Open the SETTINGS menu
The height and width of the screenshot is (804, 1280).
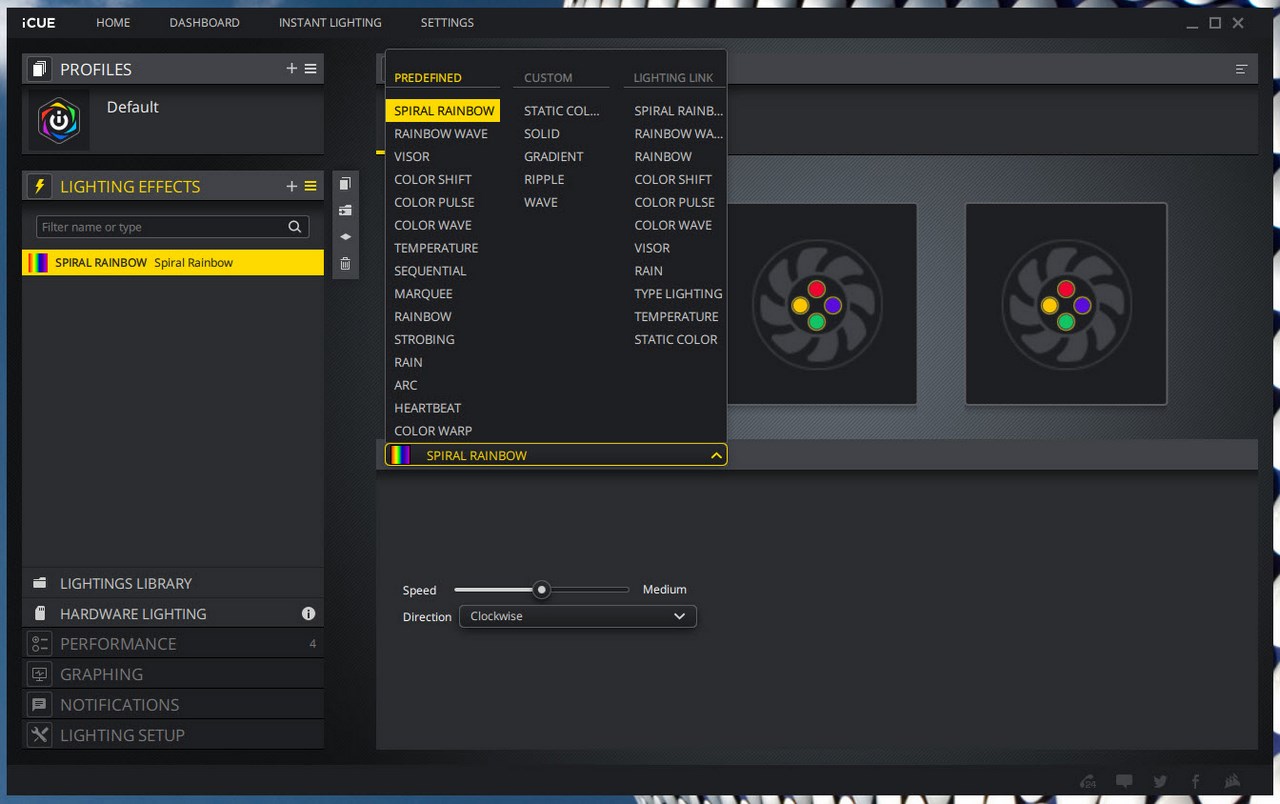click(447, 23)
